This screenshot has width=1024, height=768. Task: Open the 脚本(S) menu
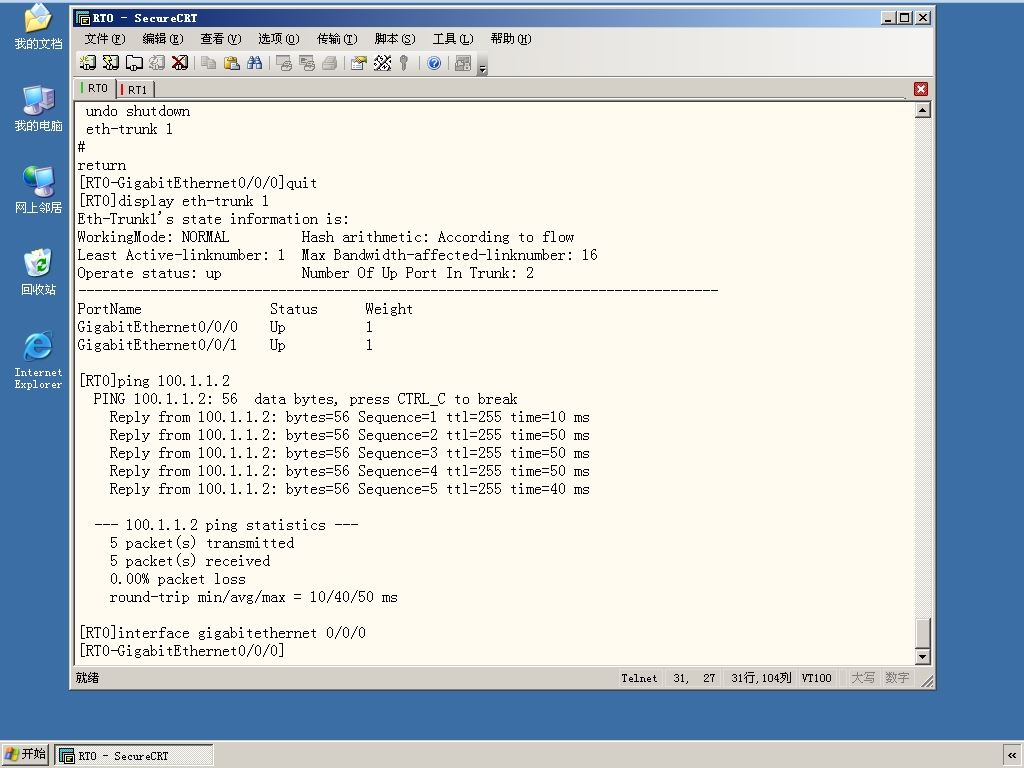[x=395, y=39]
